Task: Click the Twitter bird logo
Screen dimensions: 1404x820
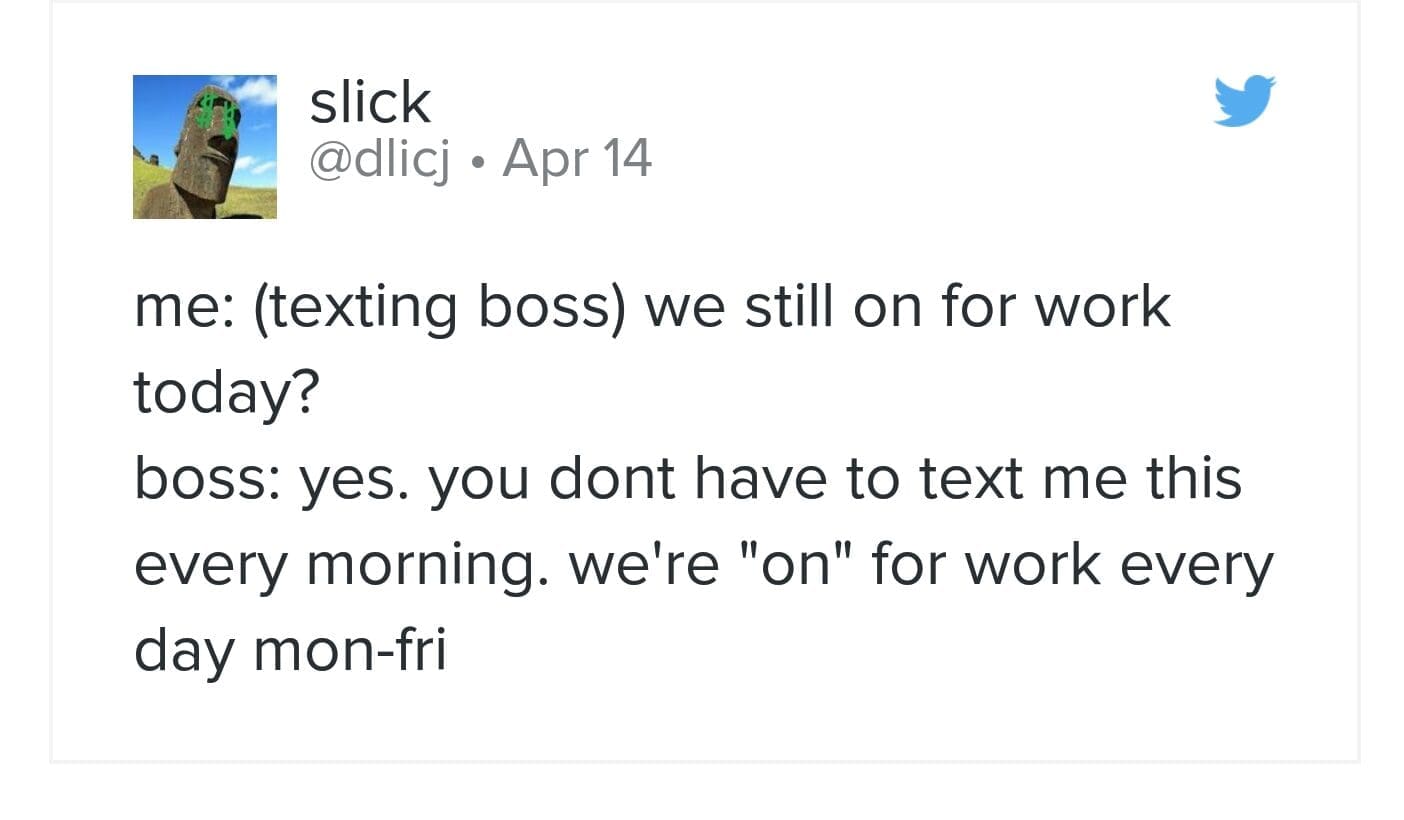Action: click(x=1245, y=100)
